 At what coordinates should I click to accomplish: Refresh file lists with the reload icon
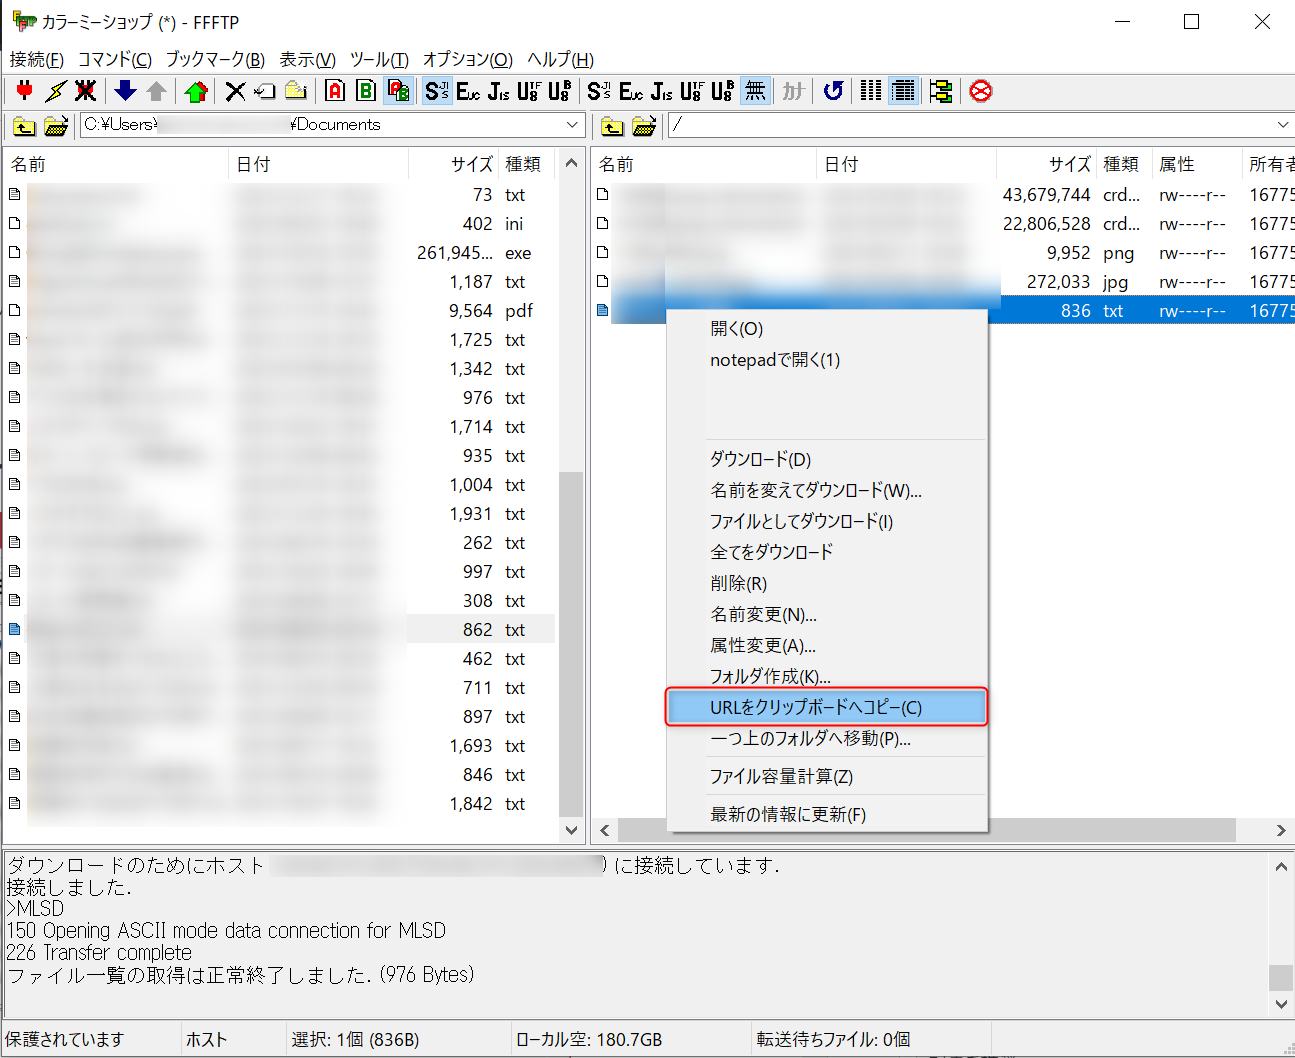click(x=833, y=91)
